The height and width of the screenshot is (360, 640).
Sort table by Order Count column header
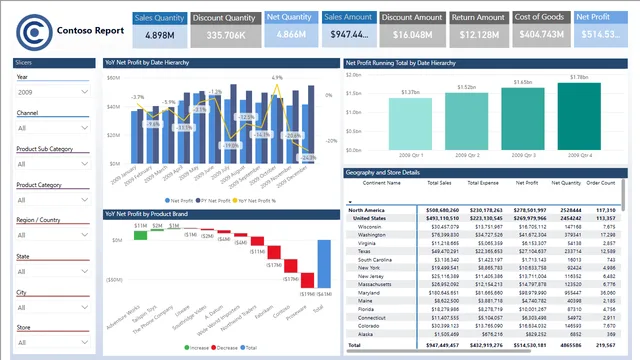(x=601, y=183)
